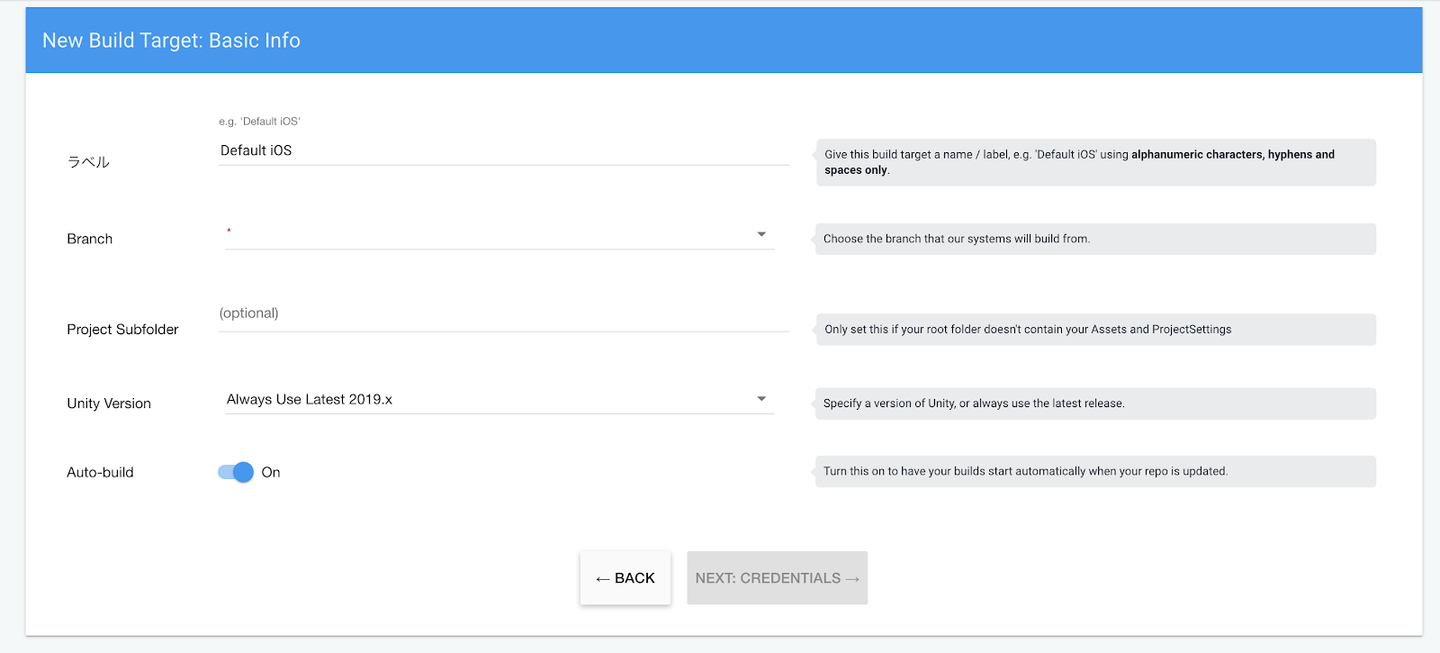Image resolution: width=1440 pixels, height=653 pixels.
Task: Click the Project Subfolder optional field
Action: pyautogui.click(x=503, y=314)
